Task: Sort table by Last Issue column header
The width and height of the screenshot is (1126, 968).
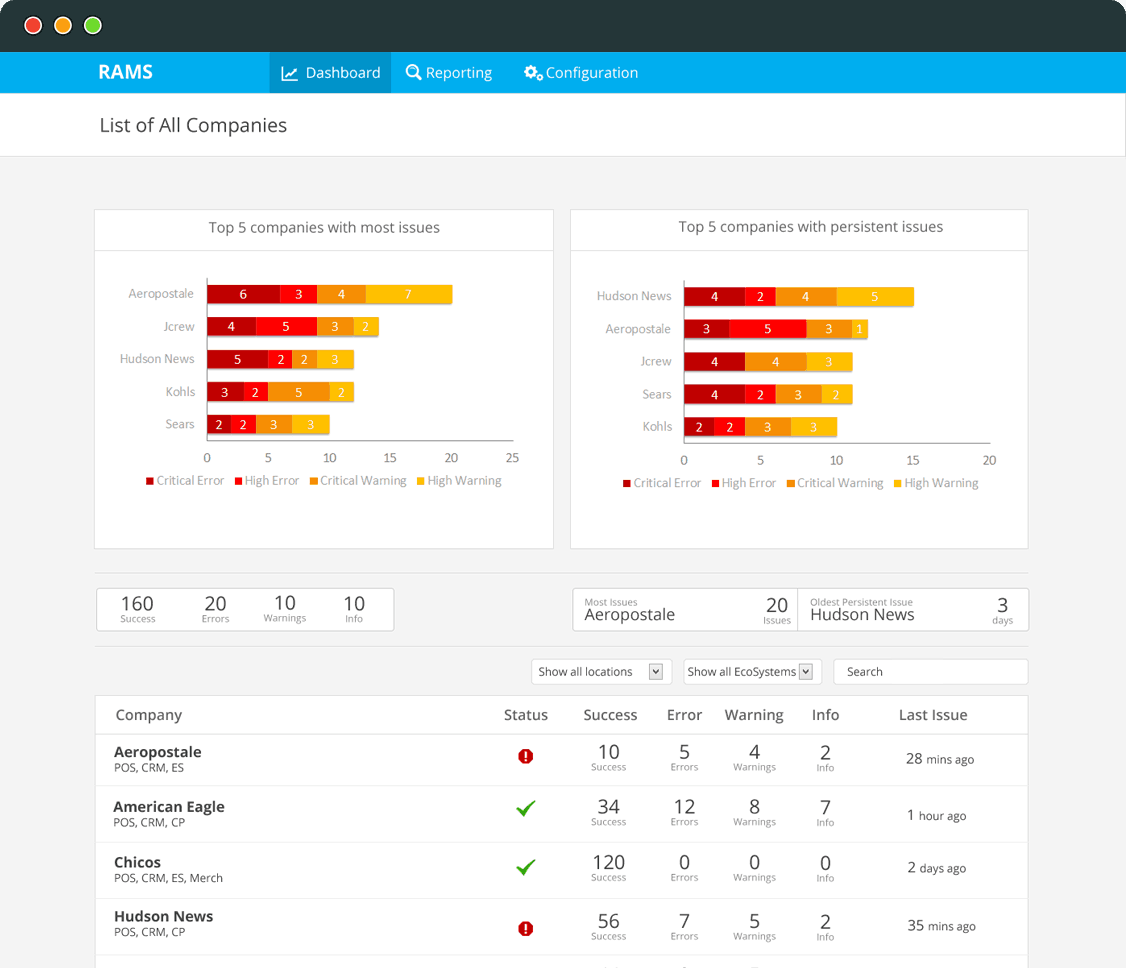Action: pyautogui.click(x=933, y=715)
